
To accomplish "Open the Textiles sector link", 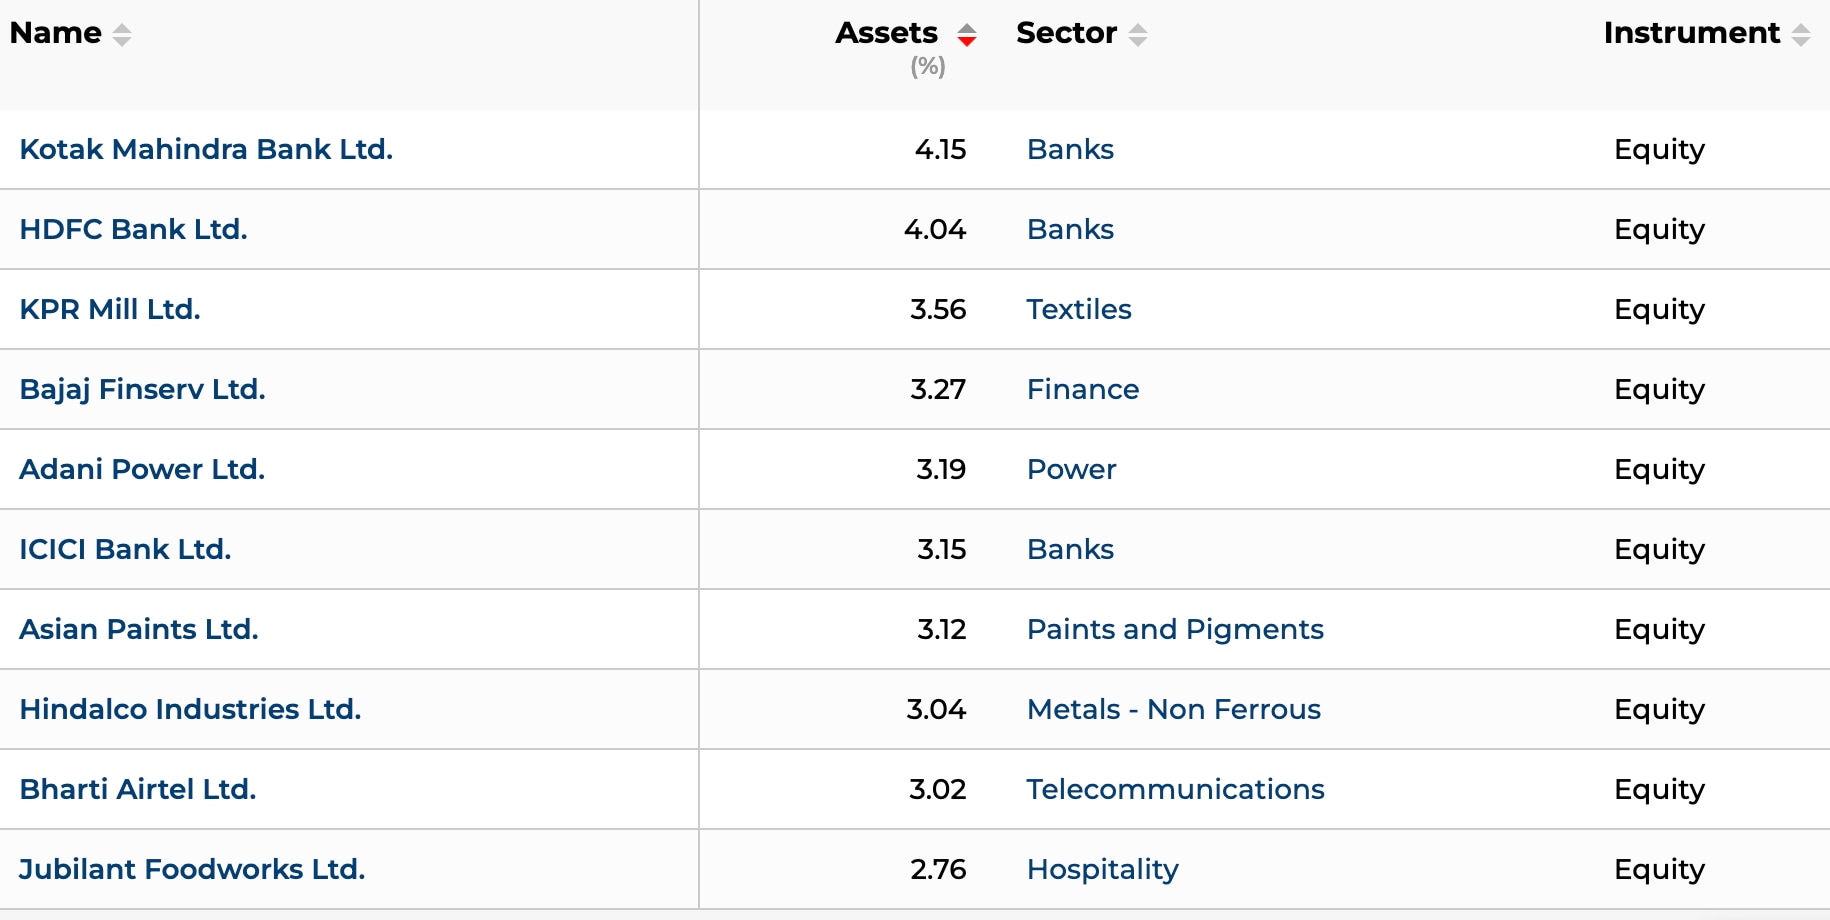I will (x=1079, y=309).
